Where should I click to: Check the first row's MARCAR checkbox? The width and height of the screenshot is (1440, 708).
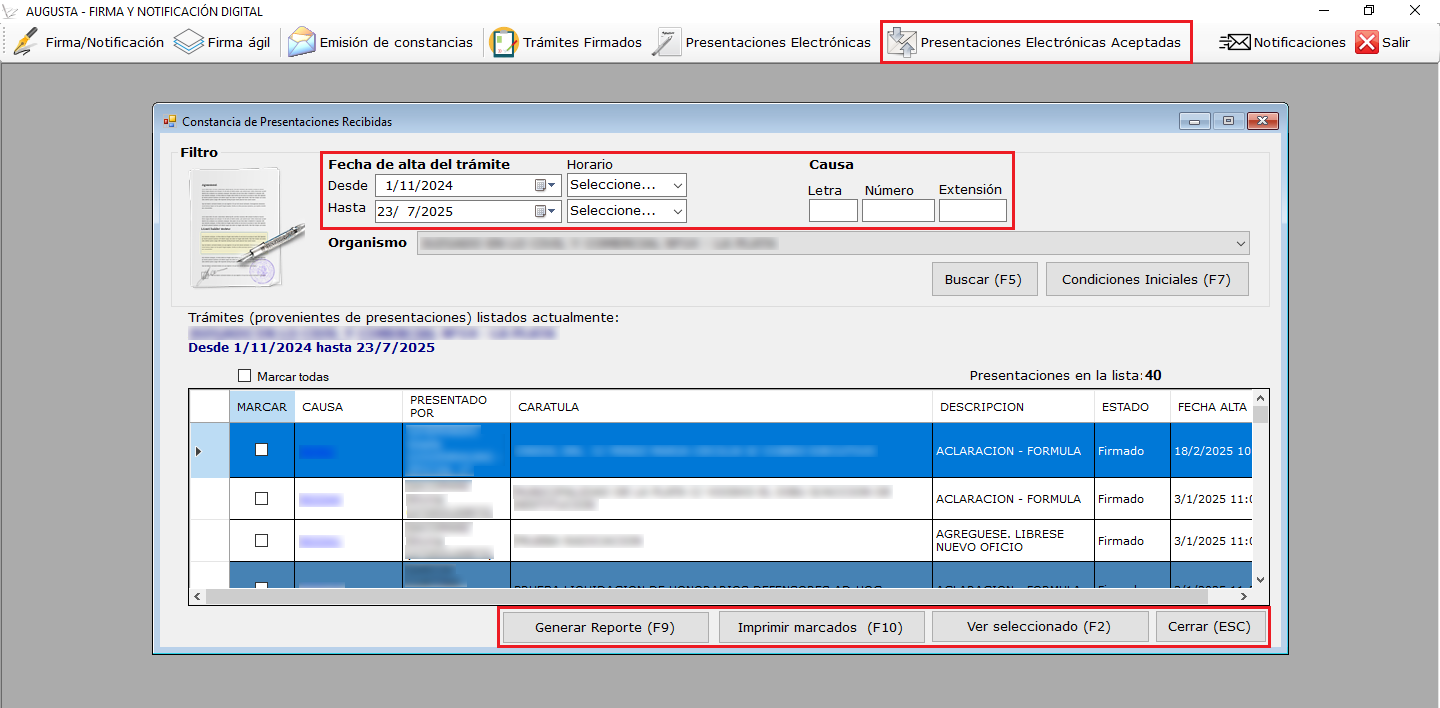click(262, 450)
